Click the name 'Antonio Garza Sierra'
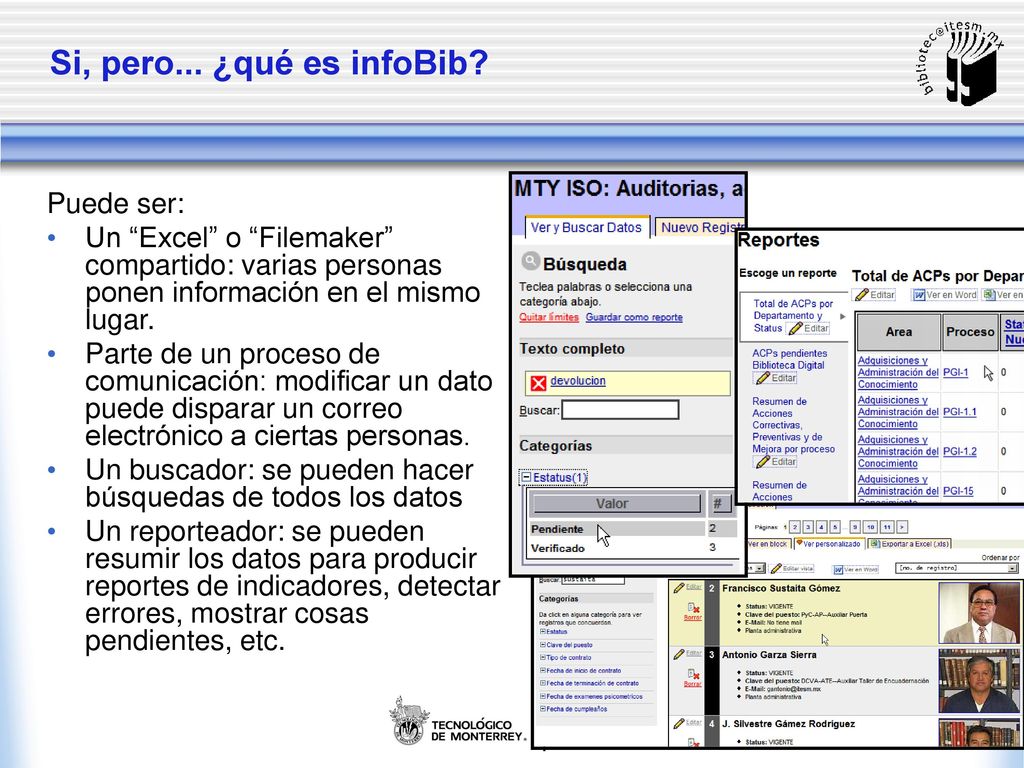Image resolution: width=1024 pixels, height=768 pixels. coord(769,654)
